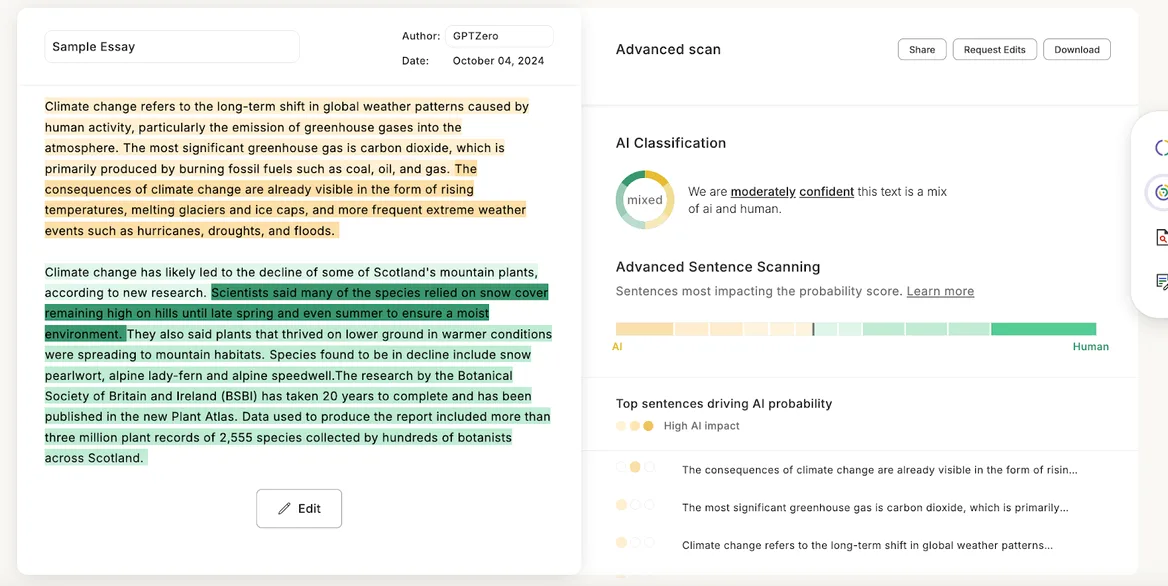Click the 'AI' label under the probability bar
Screen dimensions: 1168x586
[x=617, y=347]
